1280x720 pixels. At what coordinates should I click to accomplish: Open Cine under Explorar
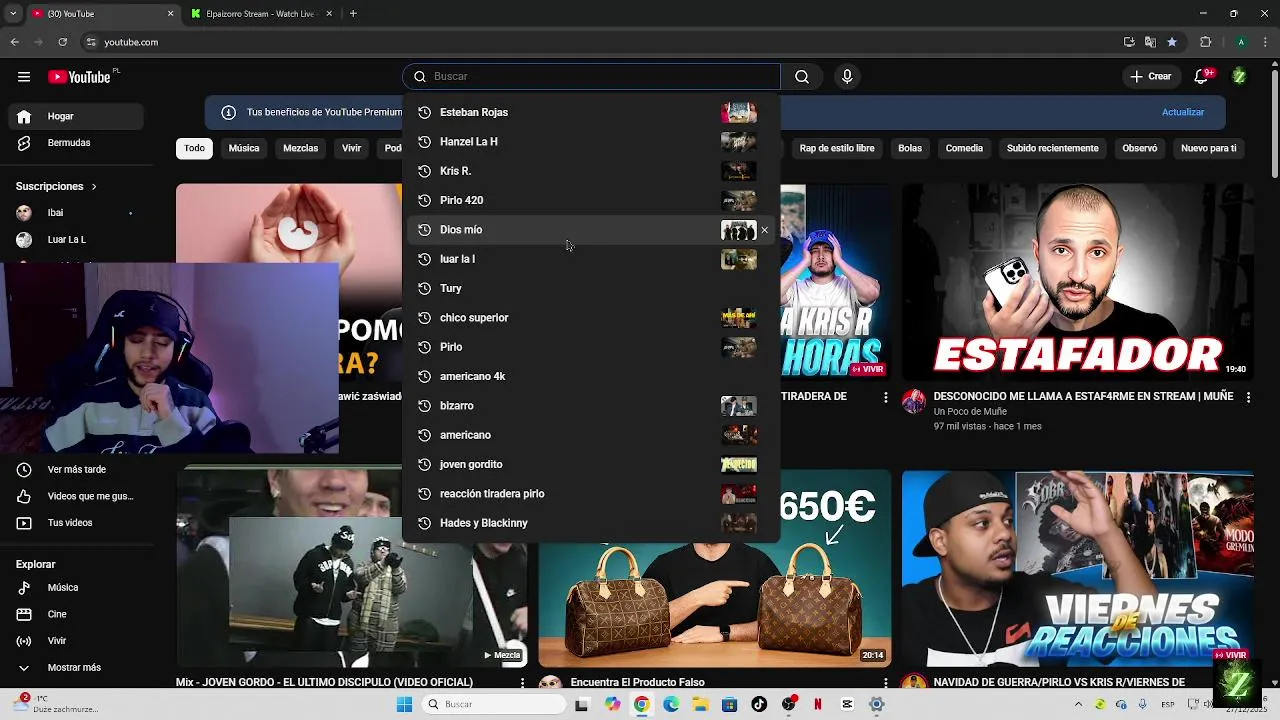[76, 615]
